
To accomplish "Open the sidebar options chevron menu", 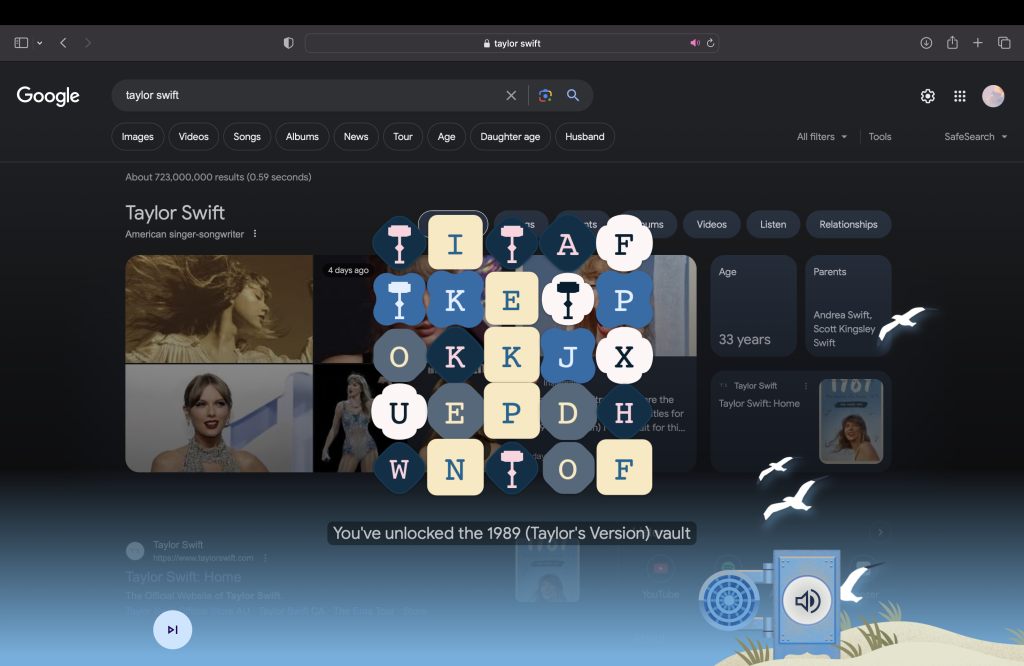I will 40,43.
